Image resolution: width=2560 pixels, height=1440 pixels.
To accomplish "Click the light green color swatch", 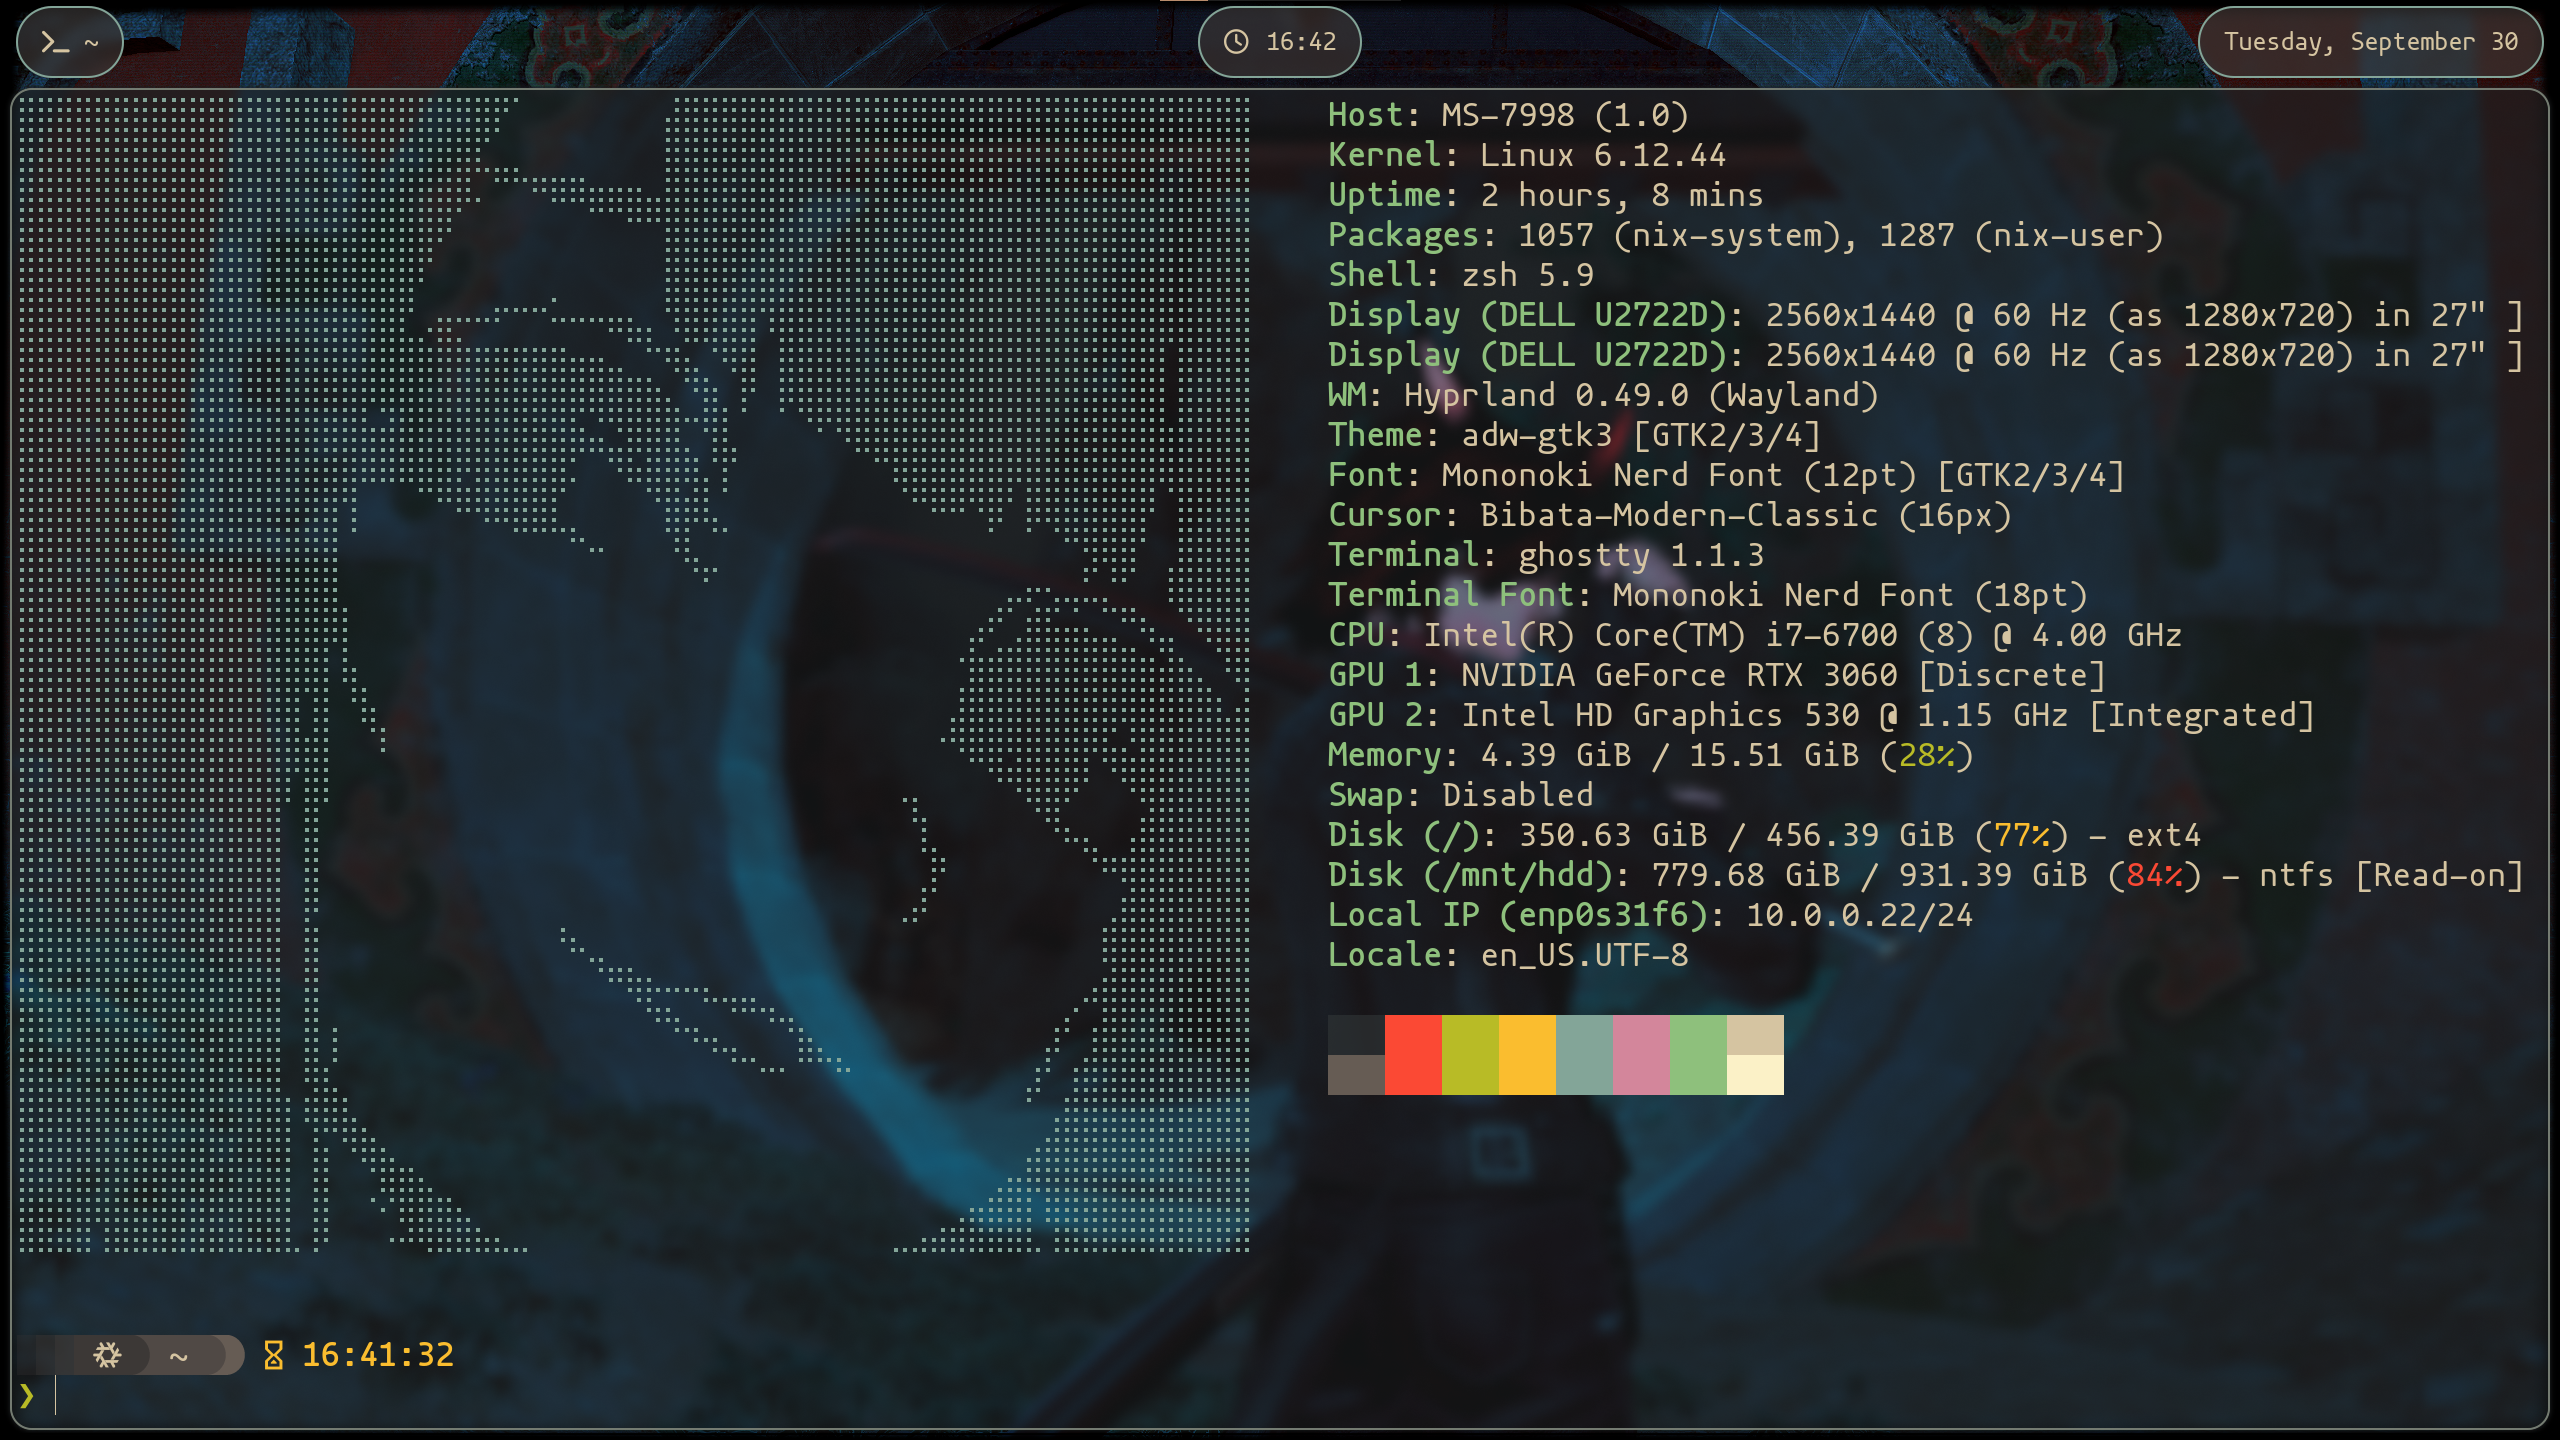I will [1697, 1055].
